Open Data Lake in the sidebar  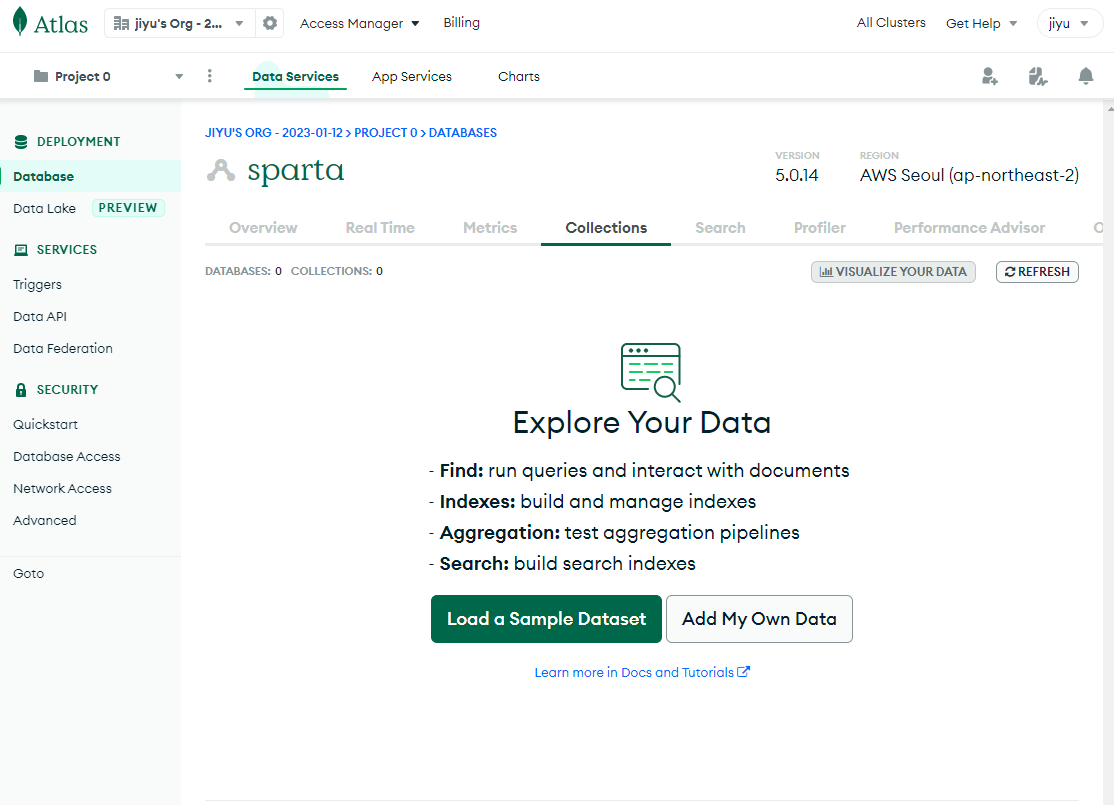(x=44, y=208)
